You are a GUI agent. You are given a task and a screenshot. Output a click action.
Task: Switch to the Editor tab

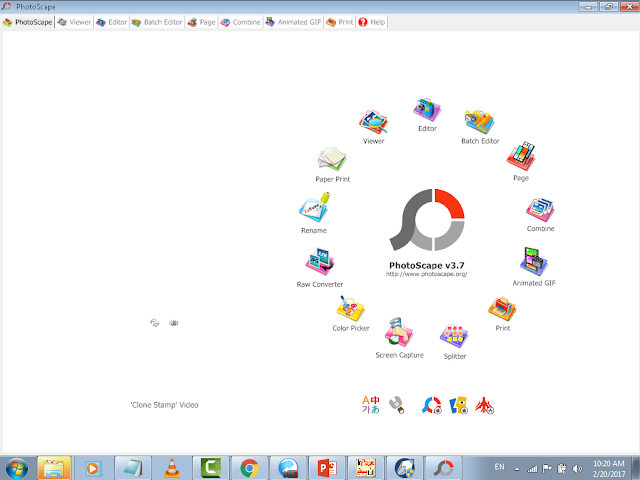[x=111, y=22]
